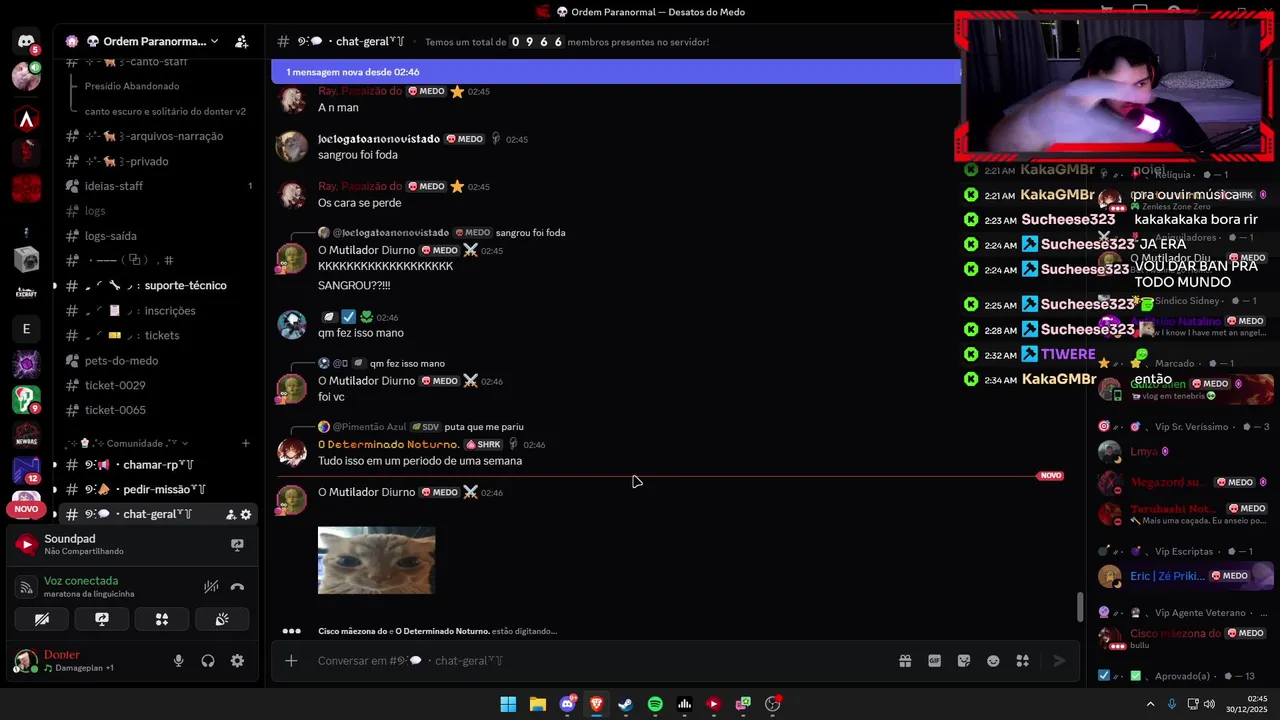The height and width of the screenshot is (720, 1280).
Task: Open the ticket-0029 channel
Action: click(x=157, y=385)
